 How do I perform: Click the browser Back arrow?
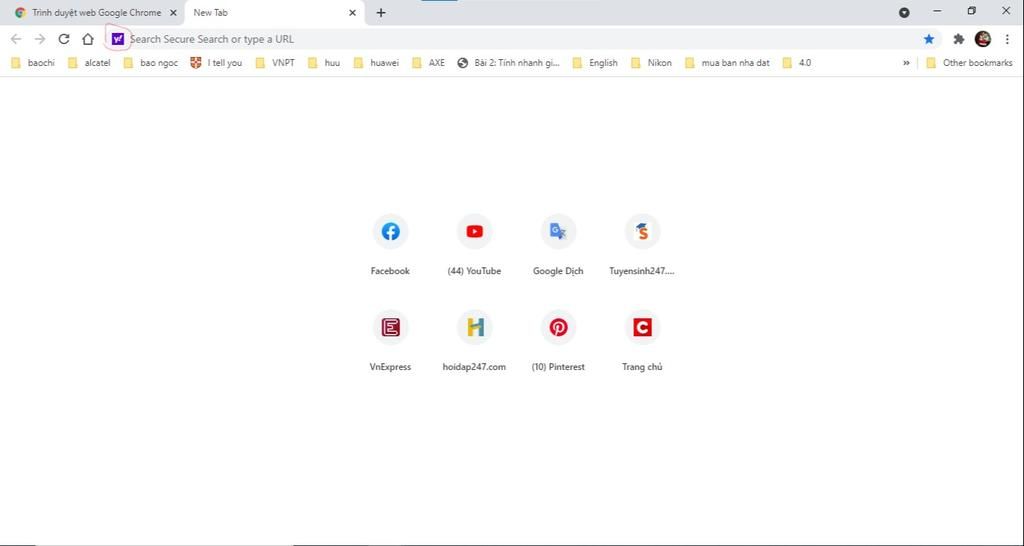pyautogui.click(x=16, y=39)
